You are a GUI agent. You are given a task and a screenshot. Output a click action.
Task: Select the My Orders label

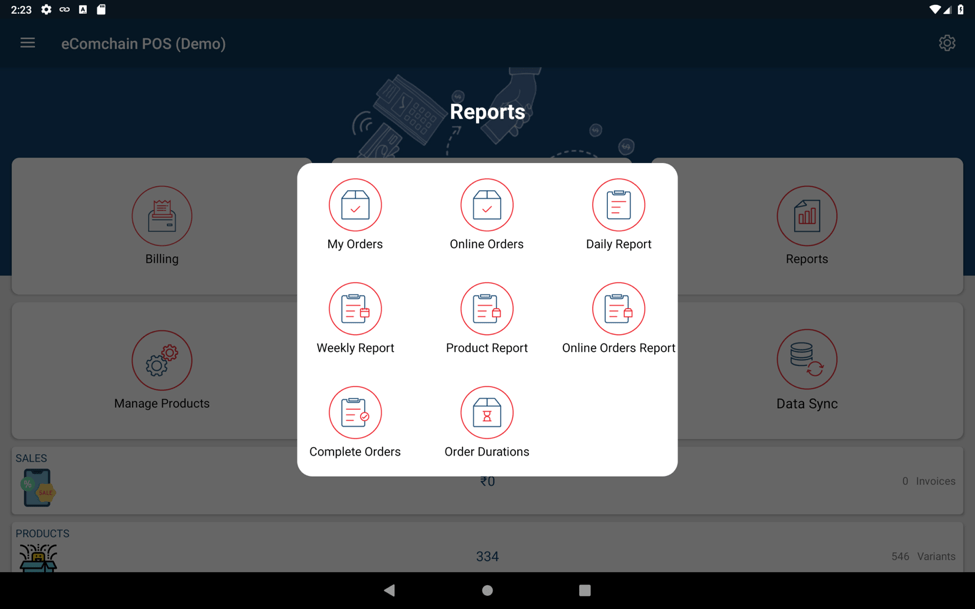[x=355, y=244]
